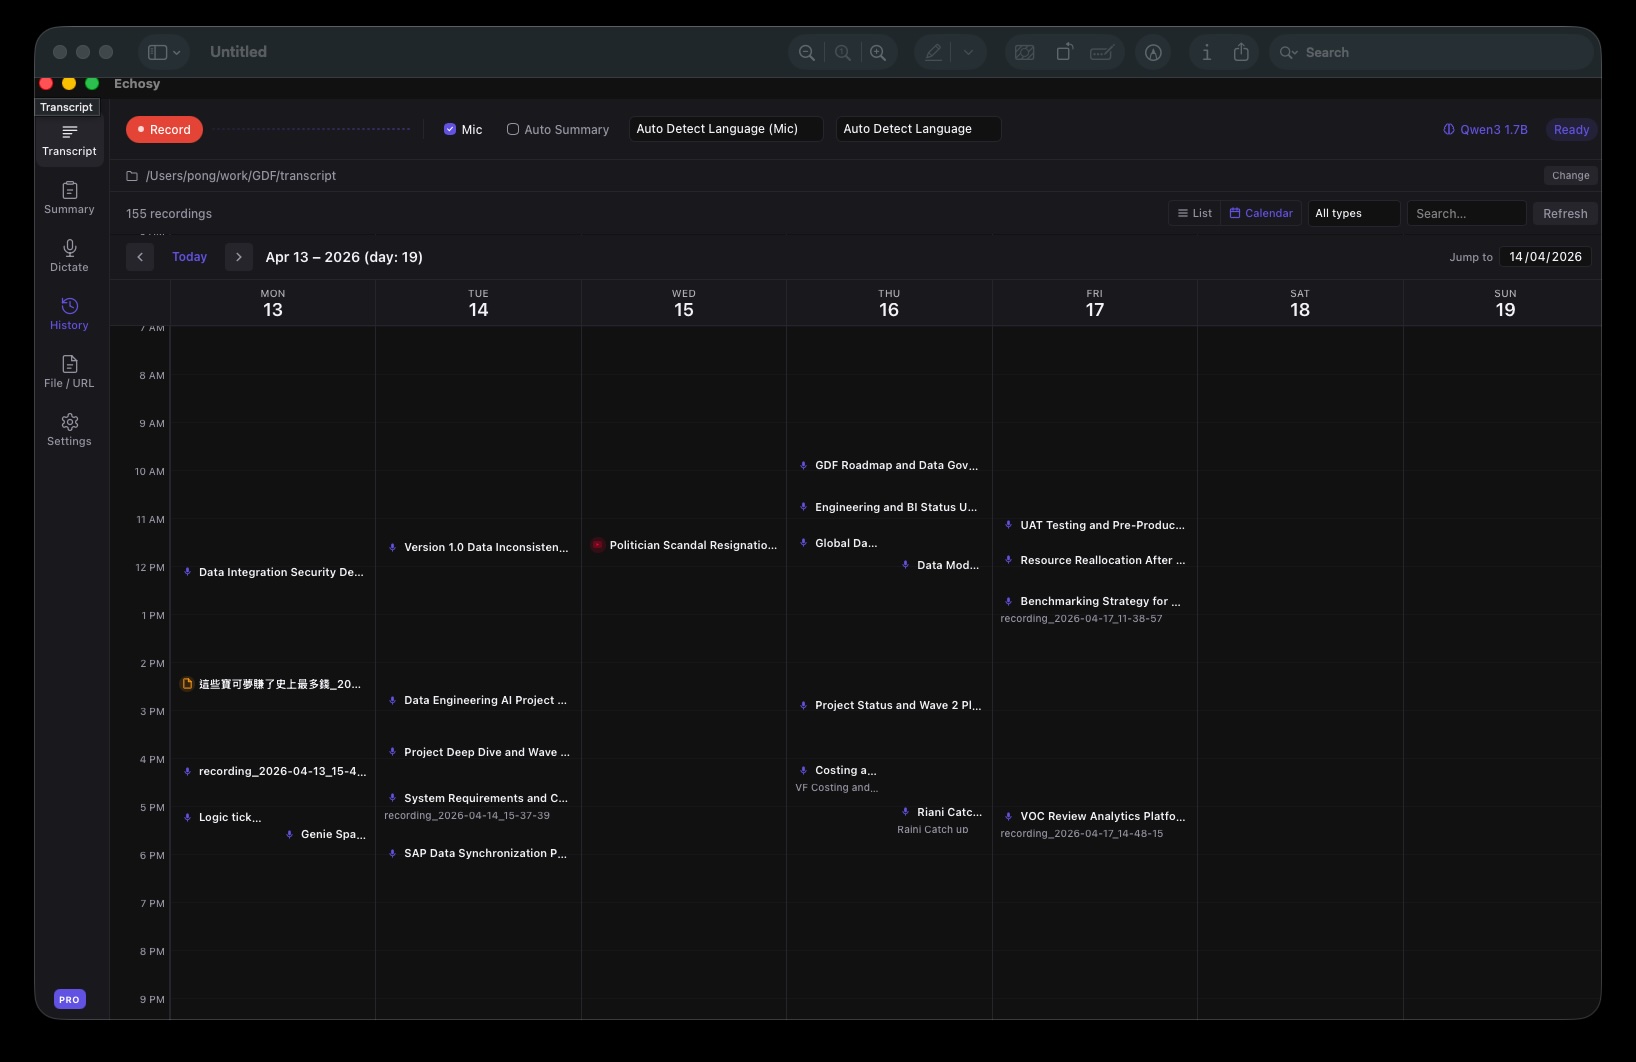Refresh the recordings list
This screenshot has width=1636, height=1062.
(1565, 213)
